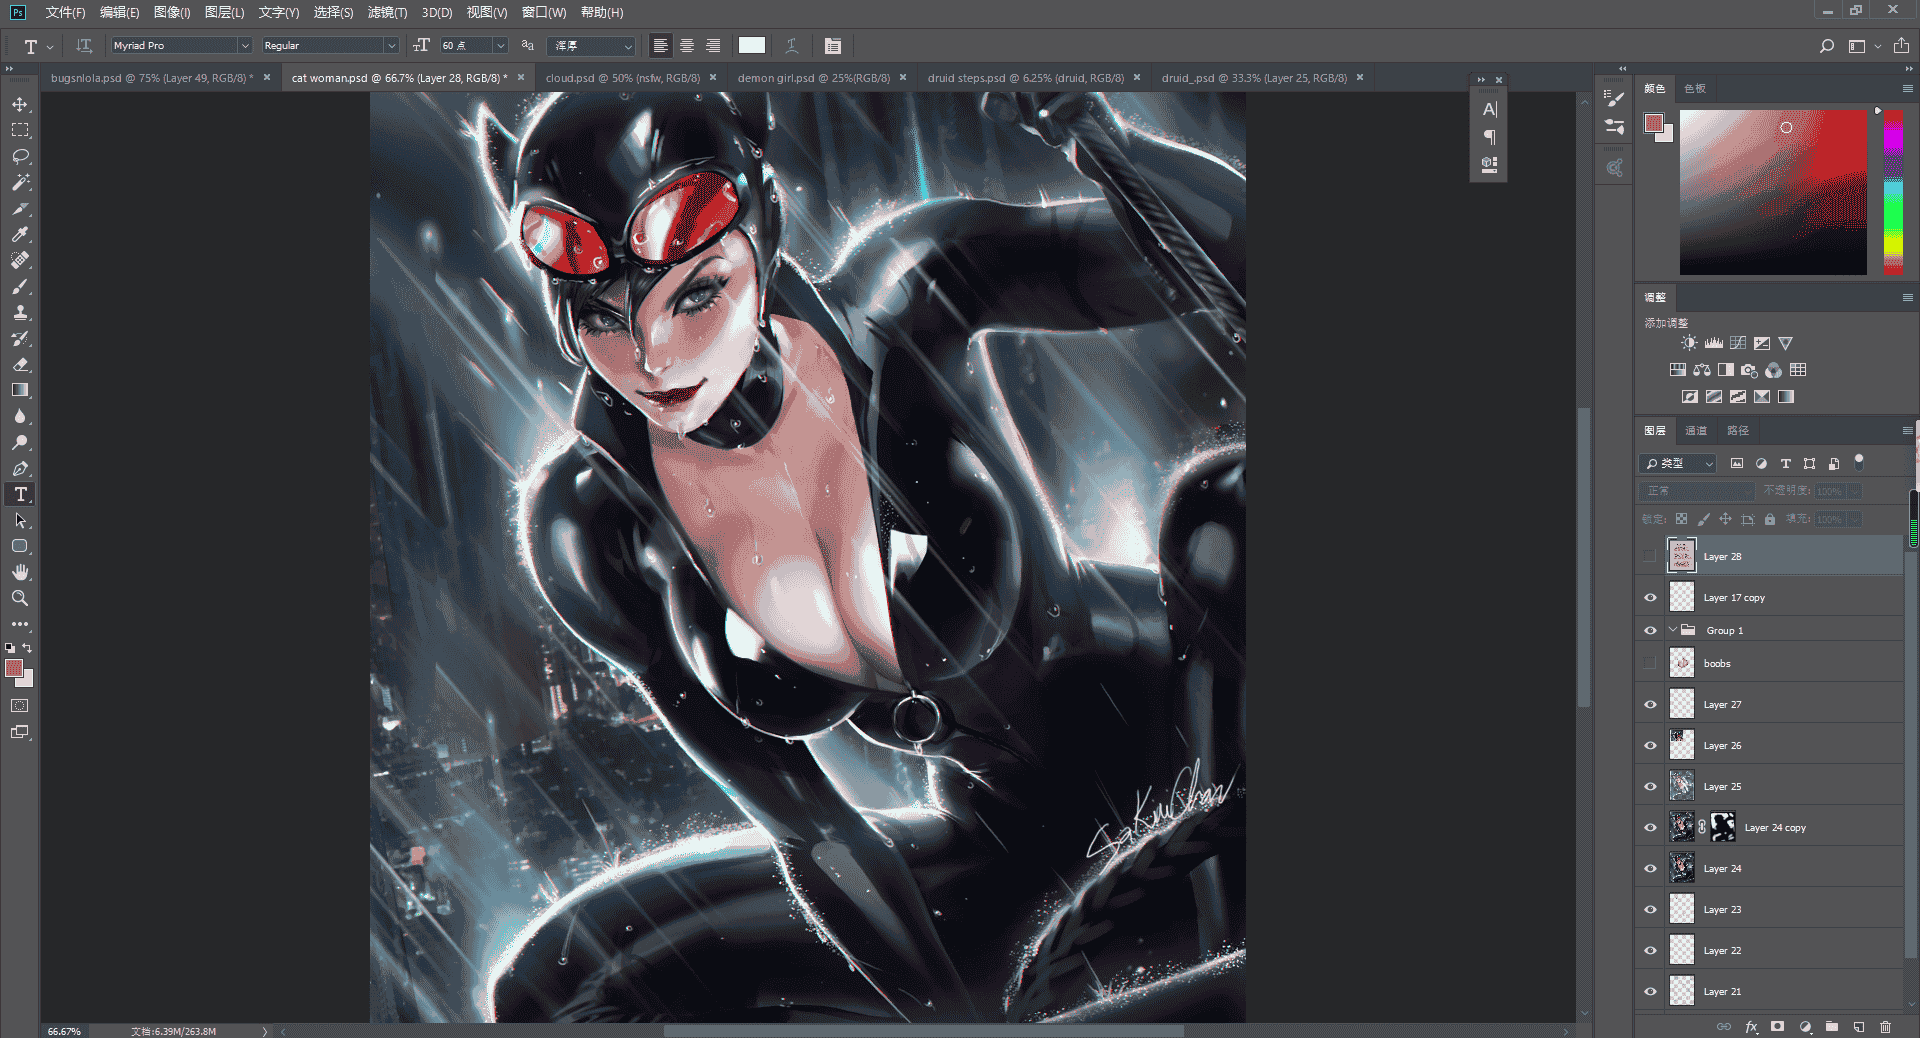Open the 滤镜(T) menu
The image size is (1920, 1038).
(387, 12)
